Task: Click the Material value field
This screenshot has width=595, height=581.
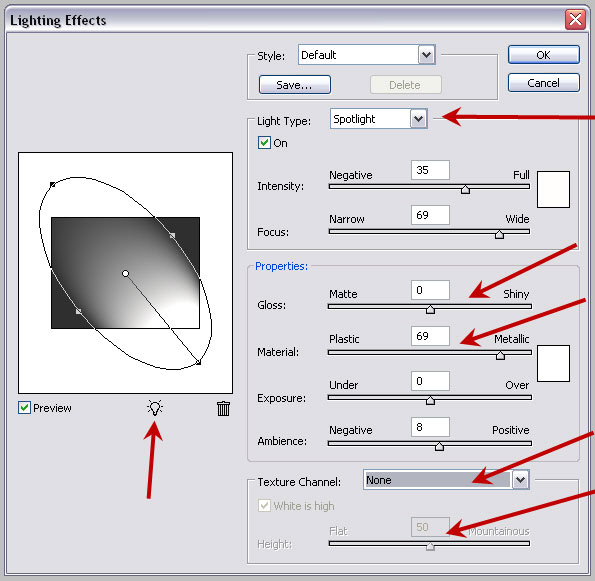Action: click(x=430, y=336)
